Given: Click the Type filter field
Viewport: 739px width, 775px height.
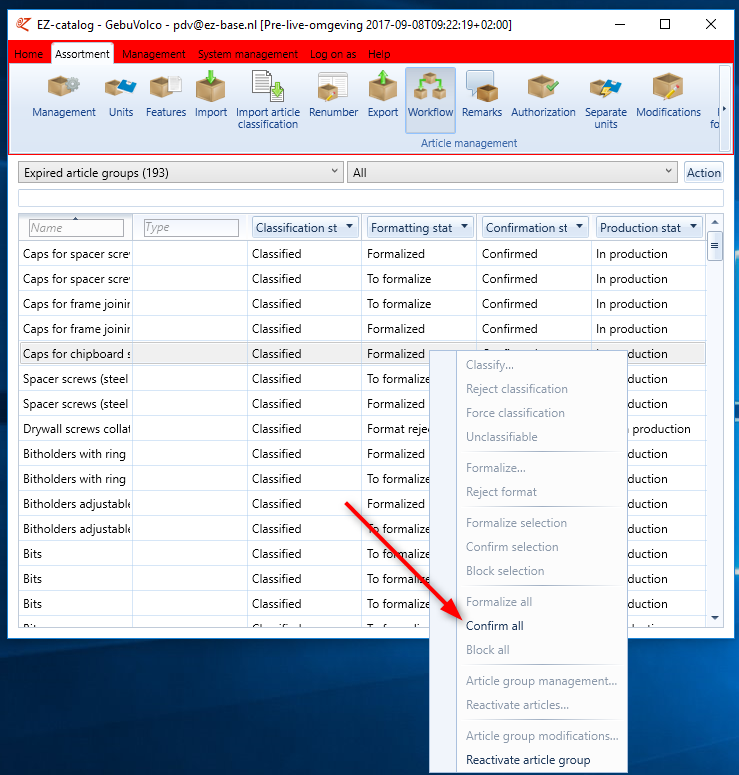Looking at the screenshot, I should pyautogui.click(x=191, y=228).
